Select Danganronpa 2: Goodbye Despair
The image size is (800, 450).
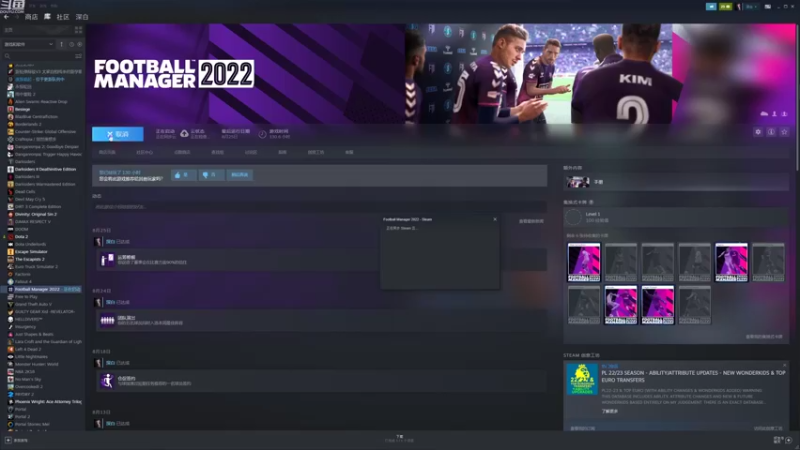[46, 146]
